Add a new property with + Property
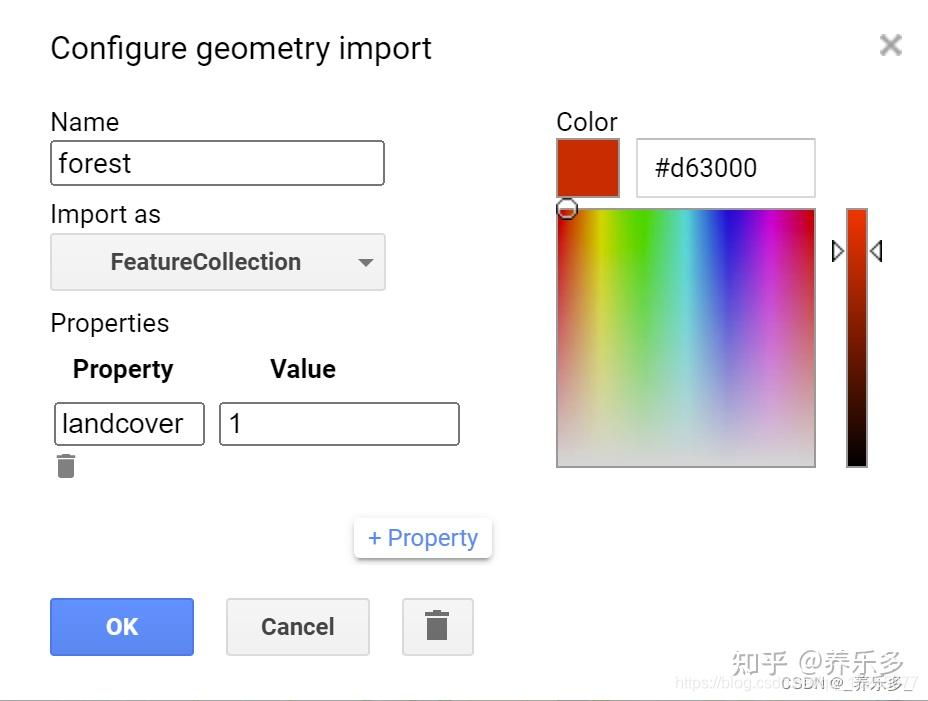The width and height of the screenshot is (928, 701). tap(423, 538)
